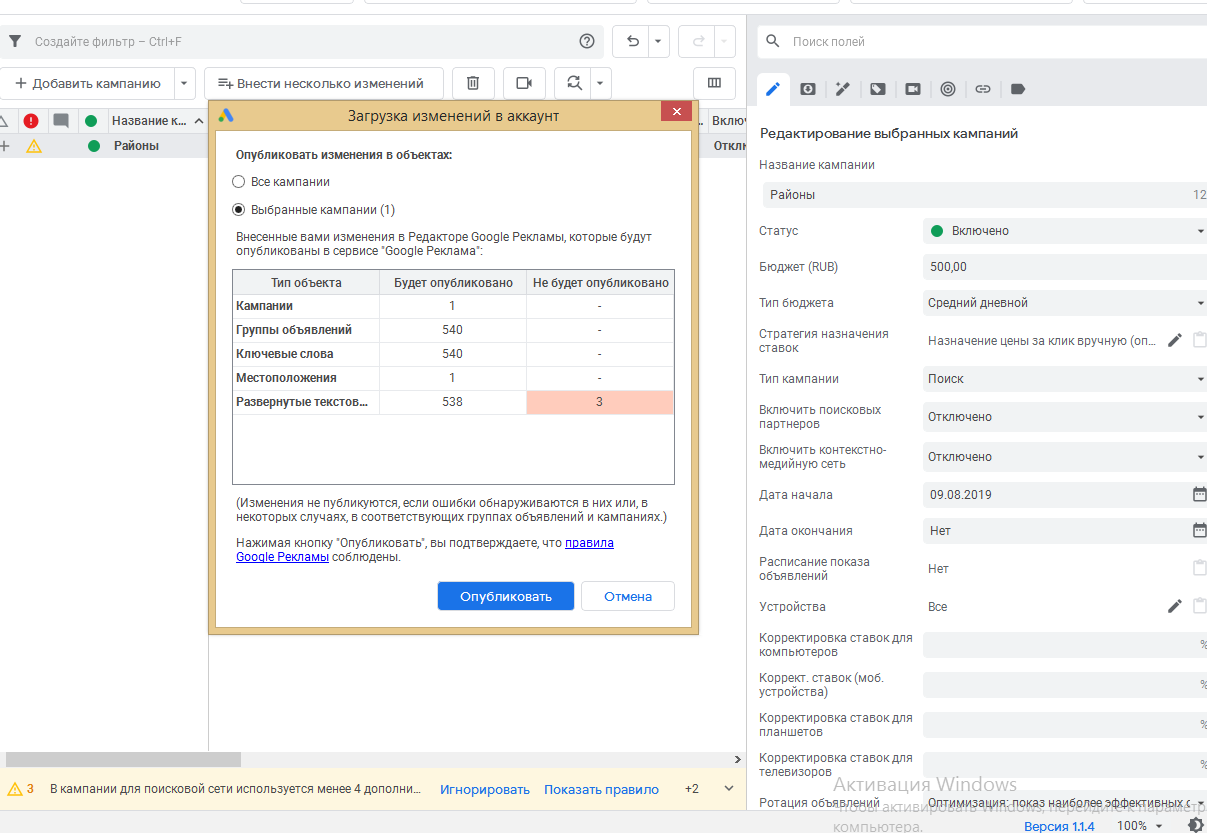This screenshot has height=833, width=1207.
Task: Switch to the target bullseye tab
Action: pos(948,89)
